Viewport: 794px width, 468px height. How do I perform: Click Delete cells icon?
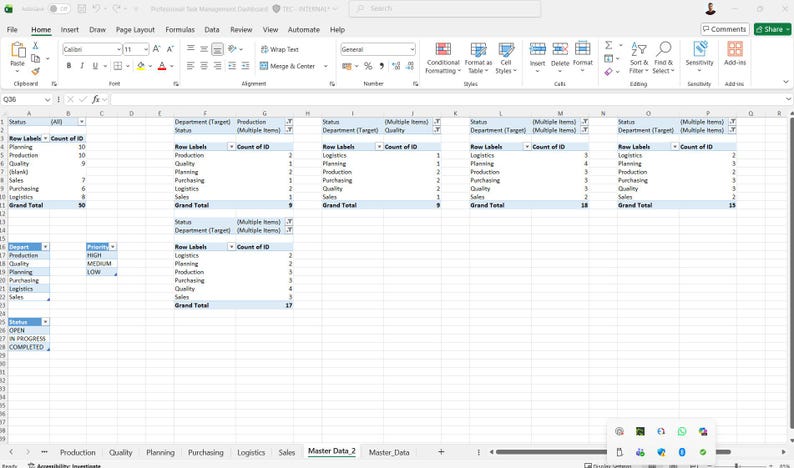pos(560,49)
